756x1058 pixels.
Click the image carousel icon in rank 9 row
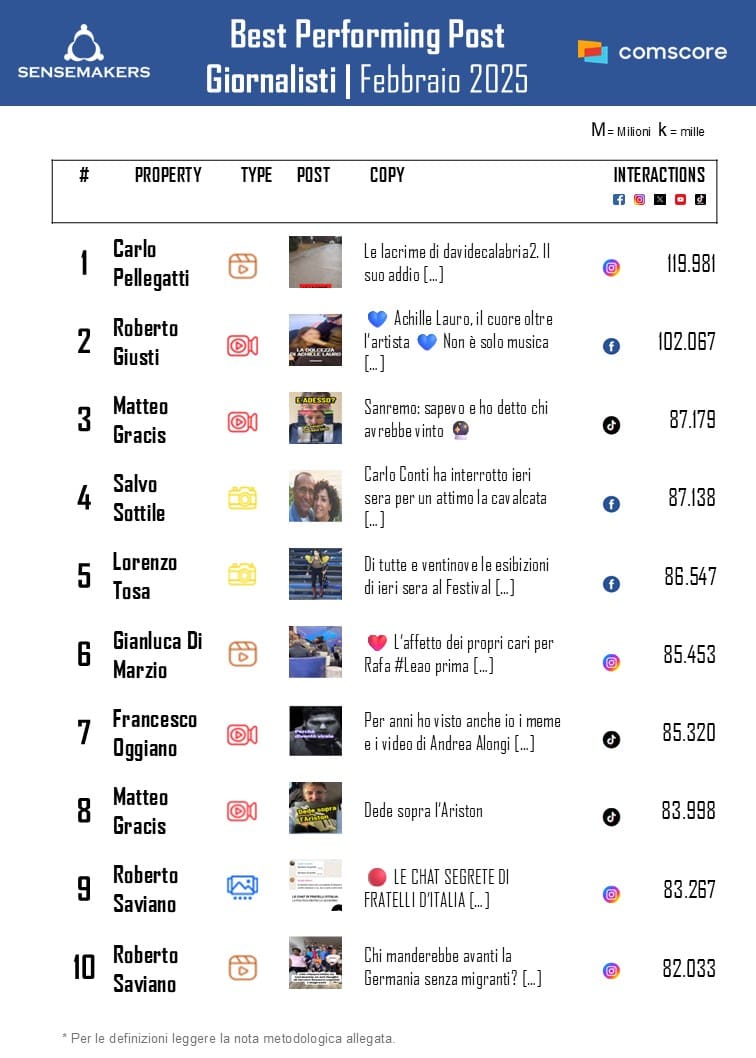[x=242, y=887]
